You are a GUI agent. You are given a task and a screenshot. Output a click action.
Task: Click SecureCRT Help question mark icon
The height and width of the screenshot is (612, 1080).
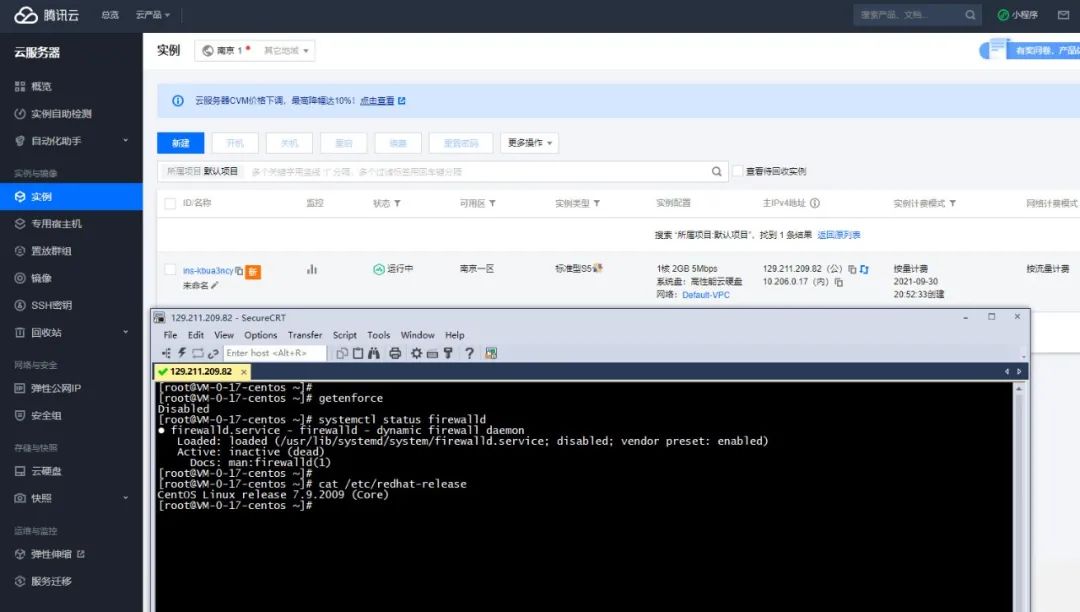point(469,353)
